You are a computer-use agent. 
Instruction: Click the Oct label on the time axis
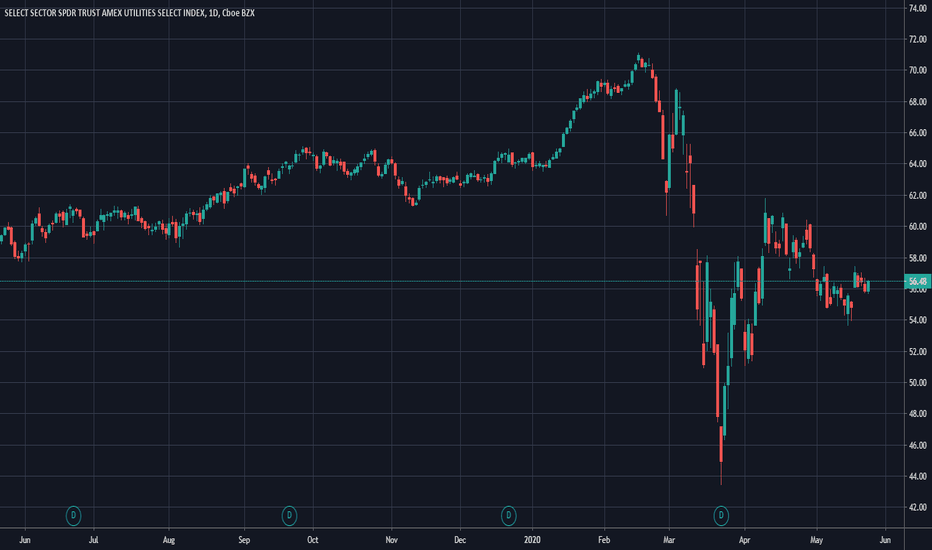(x=313, y=540)
